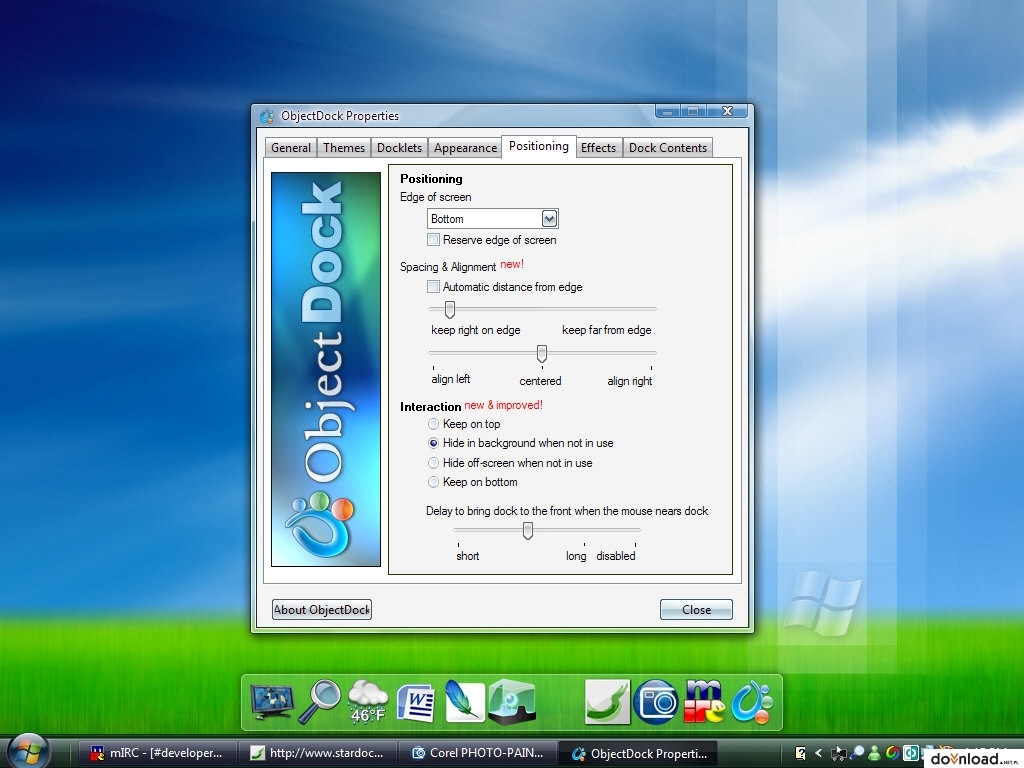Image resolution: width=1024 pixels, height=768 pixels.
Task: Select the Positioning tab
Action: tap(539, 146)
